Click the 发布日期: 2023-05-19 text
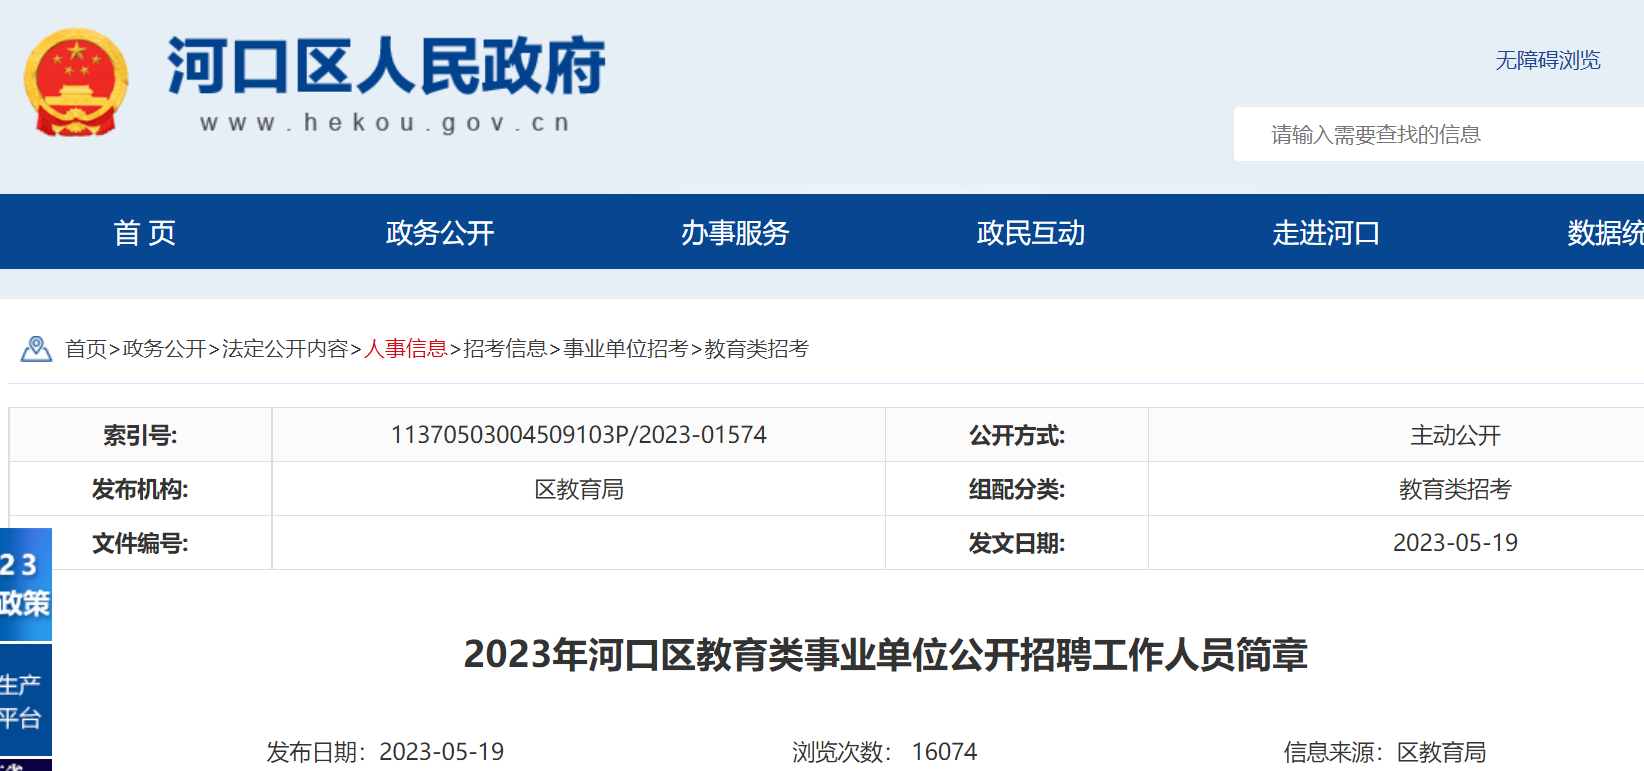 385,752
